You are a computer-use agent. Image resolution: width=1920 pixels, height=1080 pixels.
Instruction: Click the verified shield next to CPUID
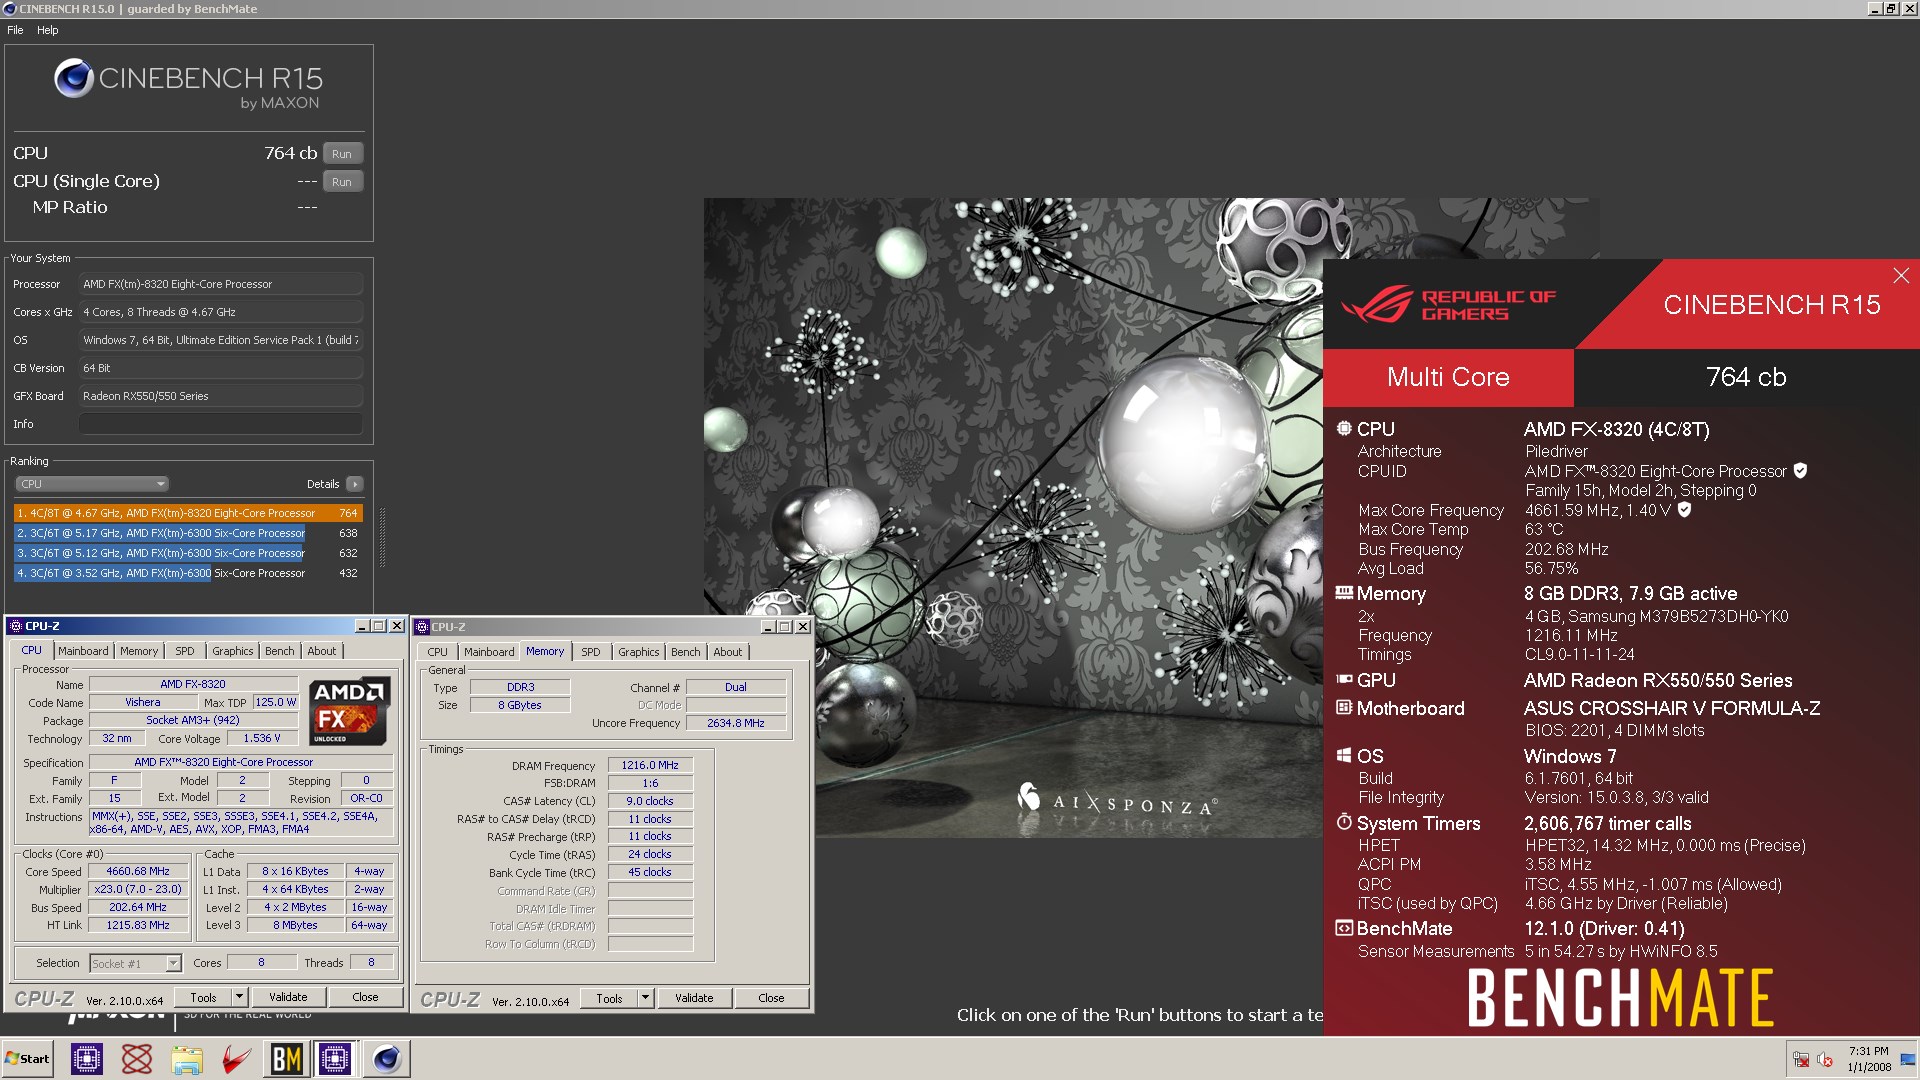[x=1800, y=471]
